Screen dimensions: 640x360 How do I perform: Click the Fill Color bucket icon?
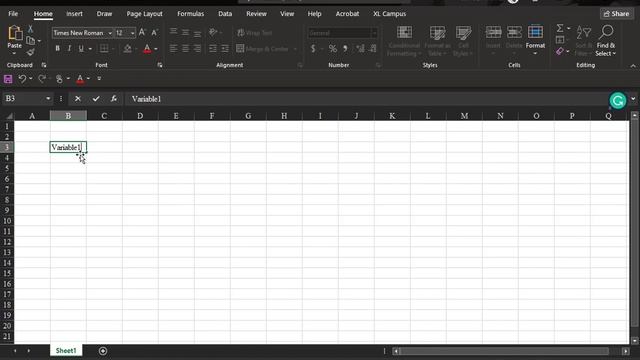[x=127, y=49]
